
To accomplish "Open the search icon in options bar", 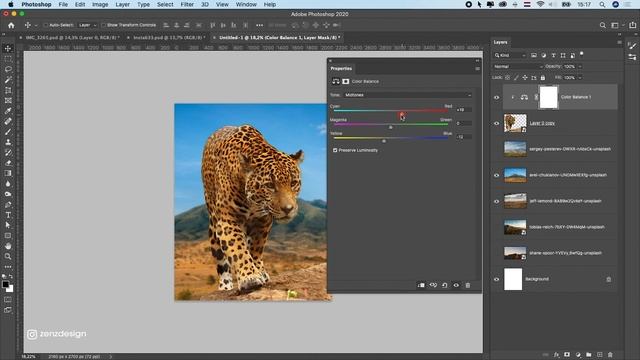I will pos(602,25).
